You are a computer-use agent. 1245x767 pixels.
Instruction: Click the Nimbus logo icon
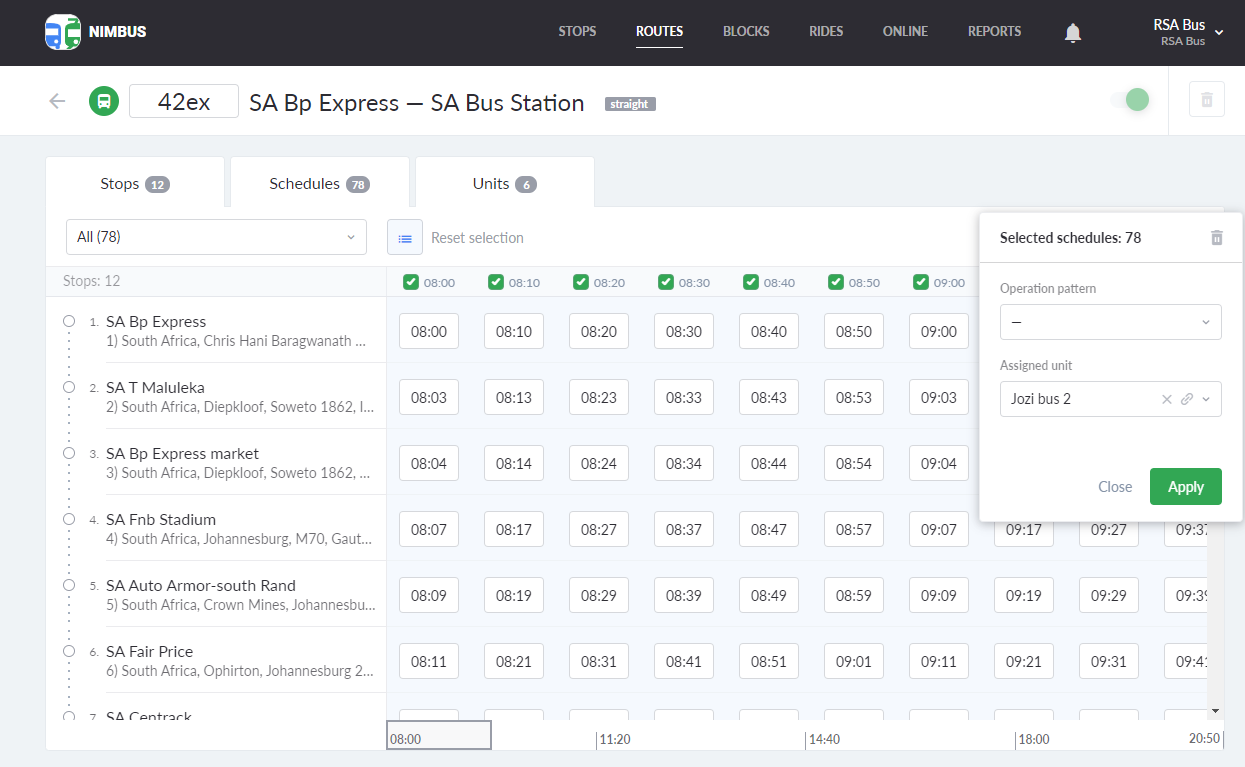[x=63, y=32]
